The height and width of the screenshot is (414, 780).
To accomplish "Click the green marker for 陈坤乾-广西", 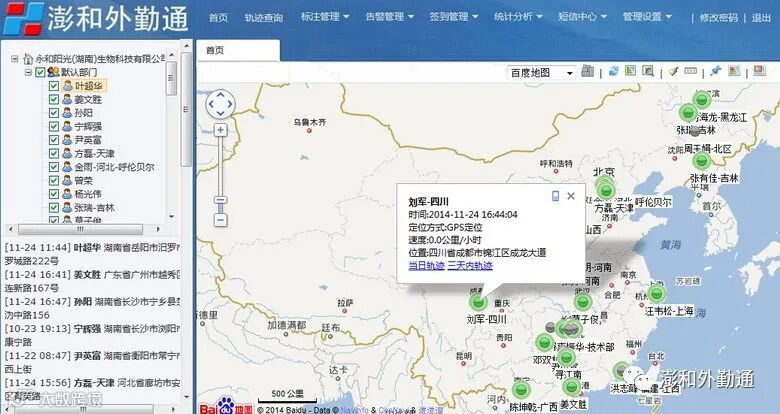I will (x=521, y=390).
